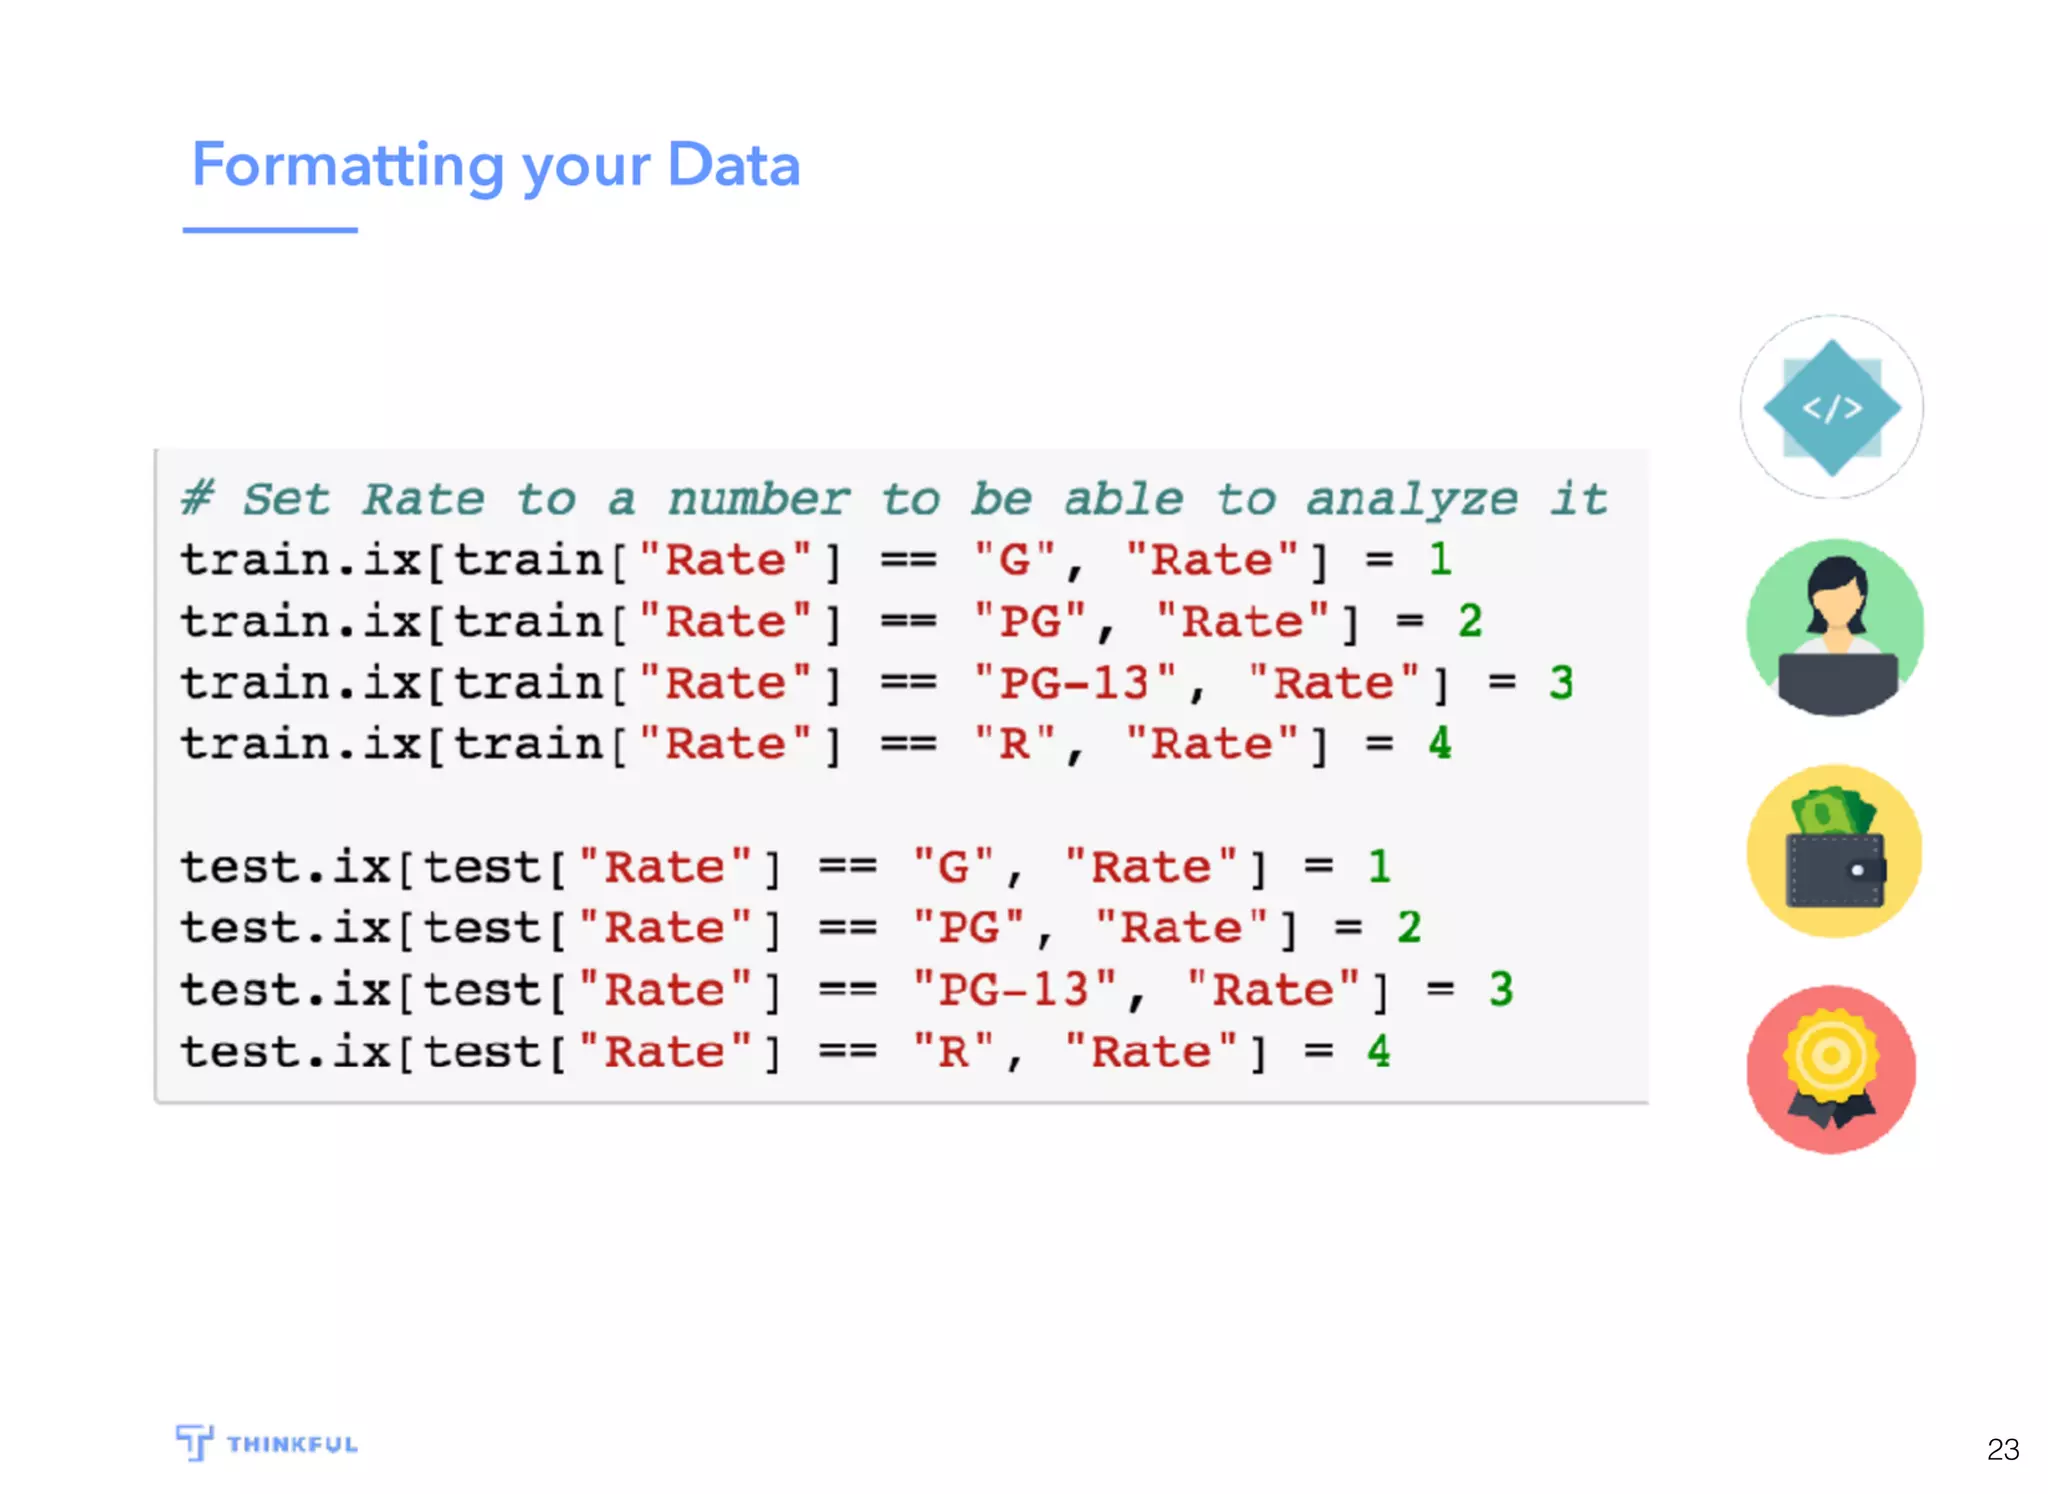Image resolution: width=2048 pixels, height=1494 pixels.
Task: Click the test line assigning value 2
Action: [x=800, y=929]
